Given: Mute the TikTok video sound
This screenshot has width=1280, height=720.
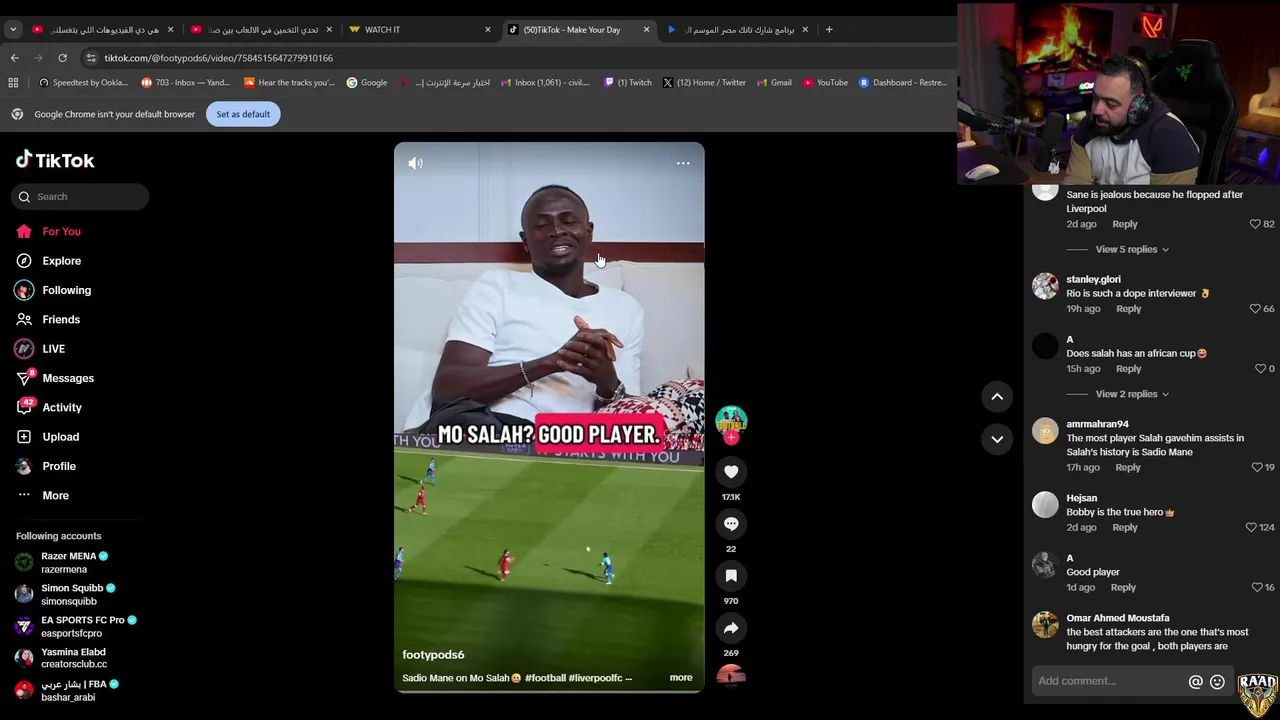Looking at the screenshot, I should pyautogui.click(x=416, y=163).
